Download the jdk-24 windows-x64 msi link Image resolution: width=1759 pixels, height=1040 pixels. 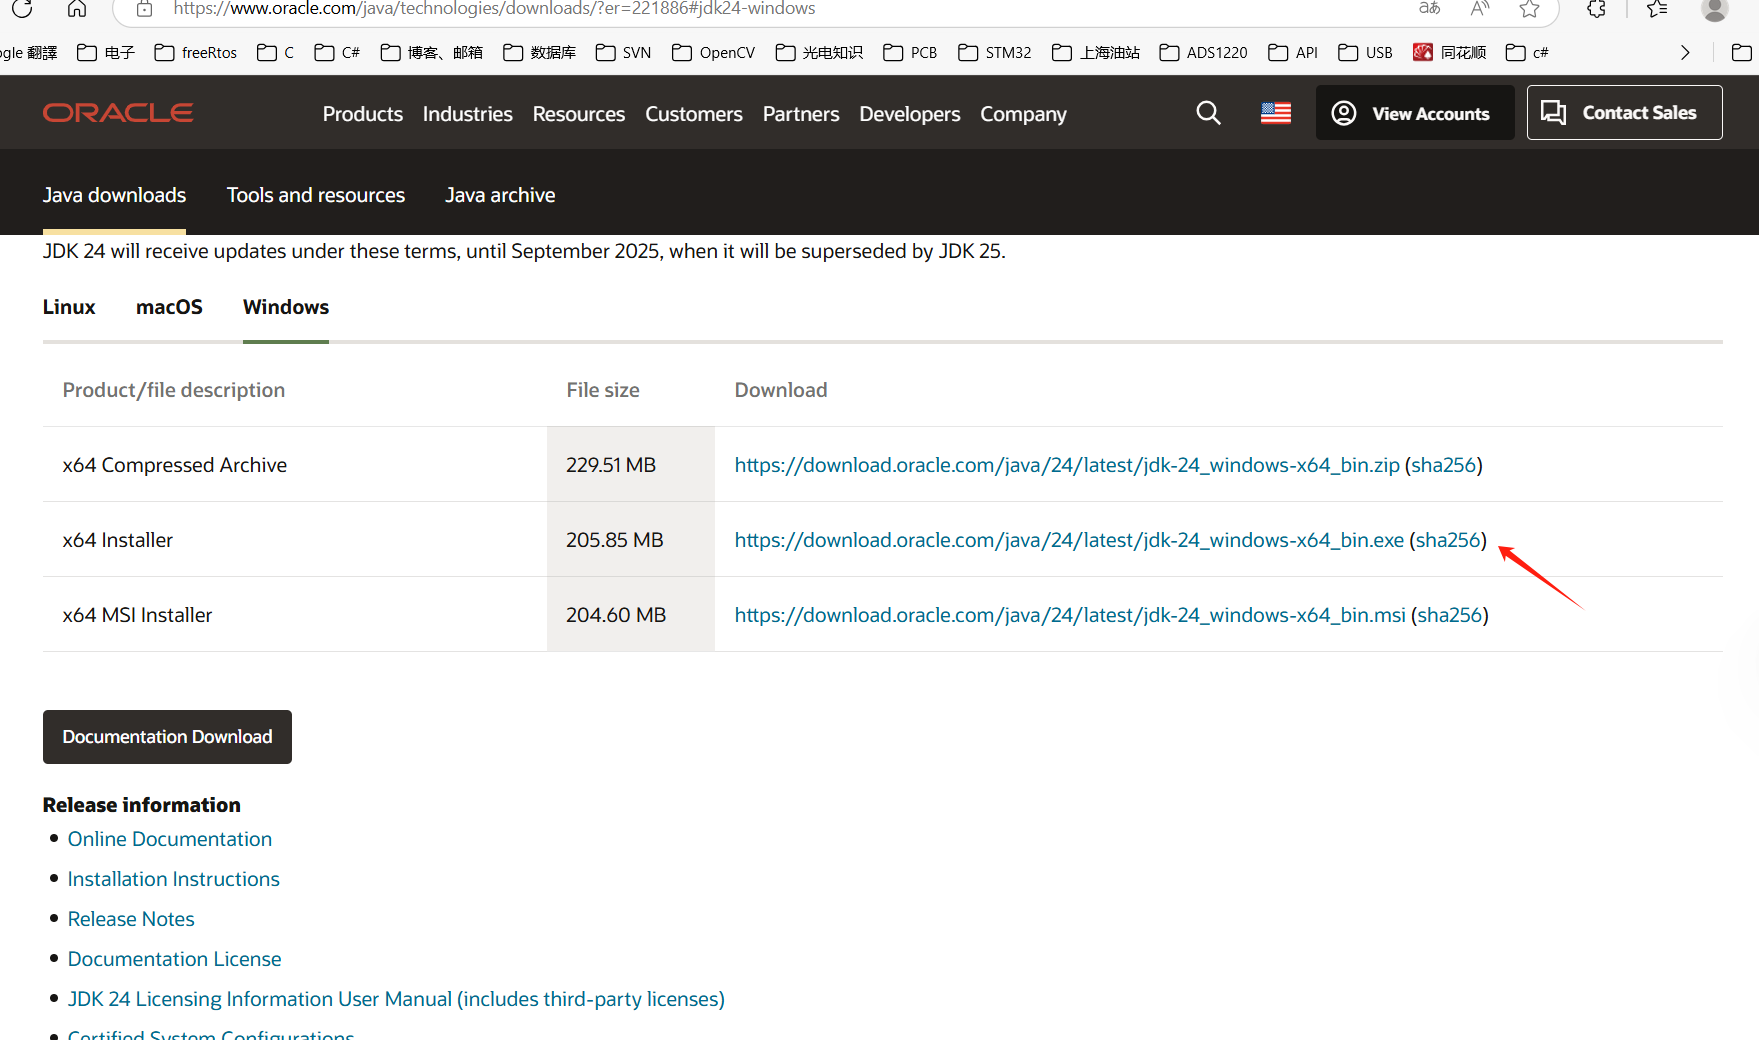pos(1070,615)
